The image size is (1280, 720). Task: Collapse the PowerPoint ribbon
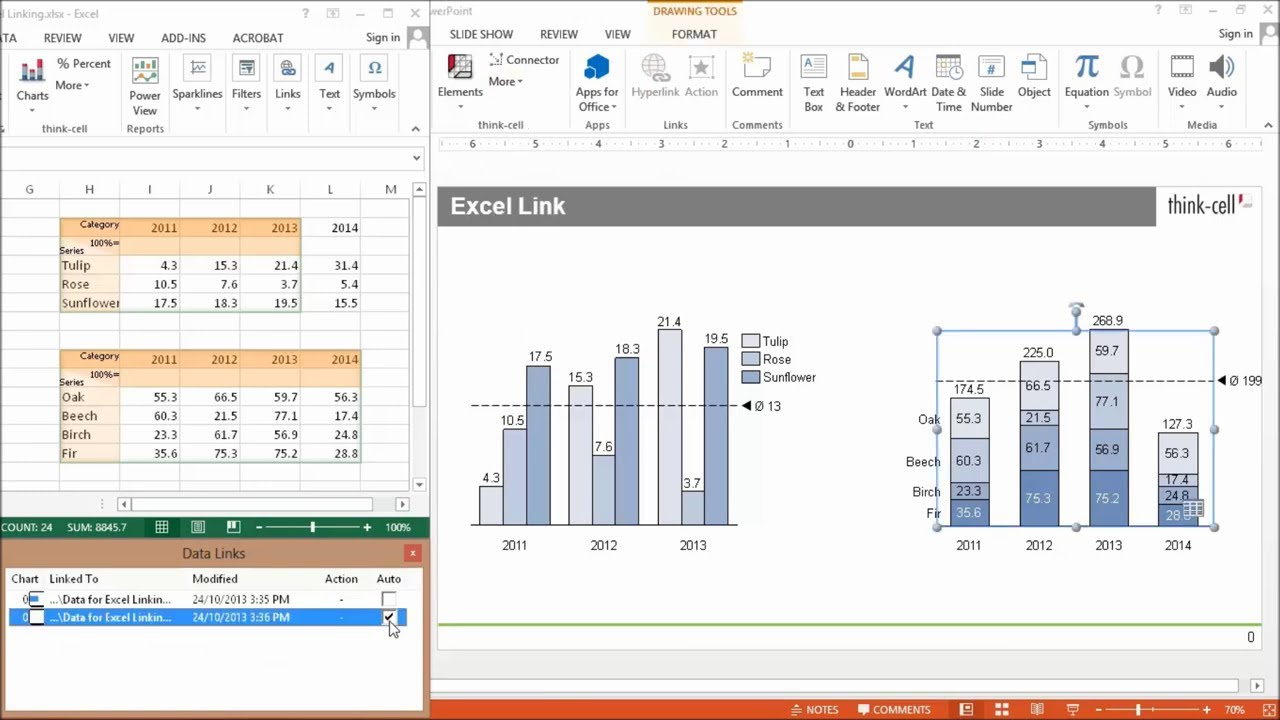[1268, 125]
